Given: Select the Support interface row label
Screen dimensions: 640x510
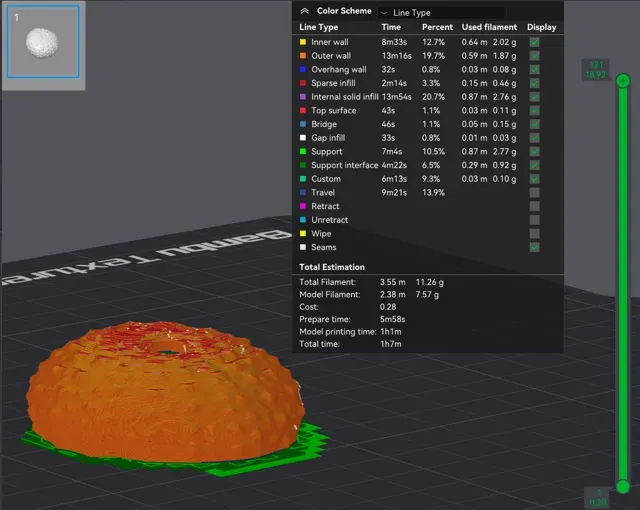Looking at the screenshot, I should [x=345, y=165].
